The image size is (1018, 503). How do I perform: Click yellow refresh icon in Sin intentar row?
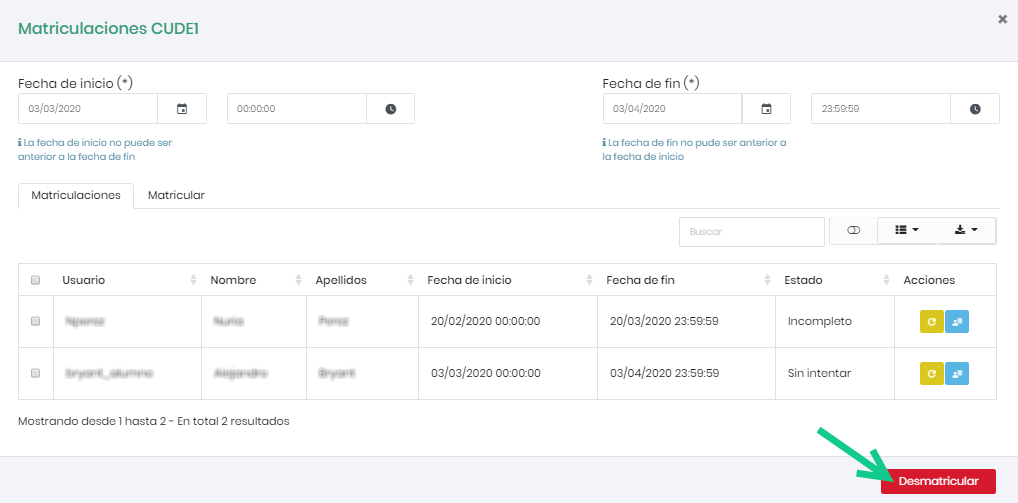tap(932, 373)
